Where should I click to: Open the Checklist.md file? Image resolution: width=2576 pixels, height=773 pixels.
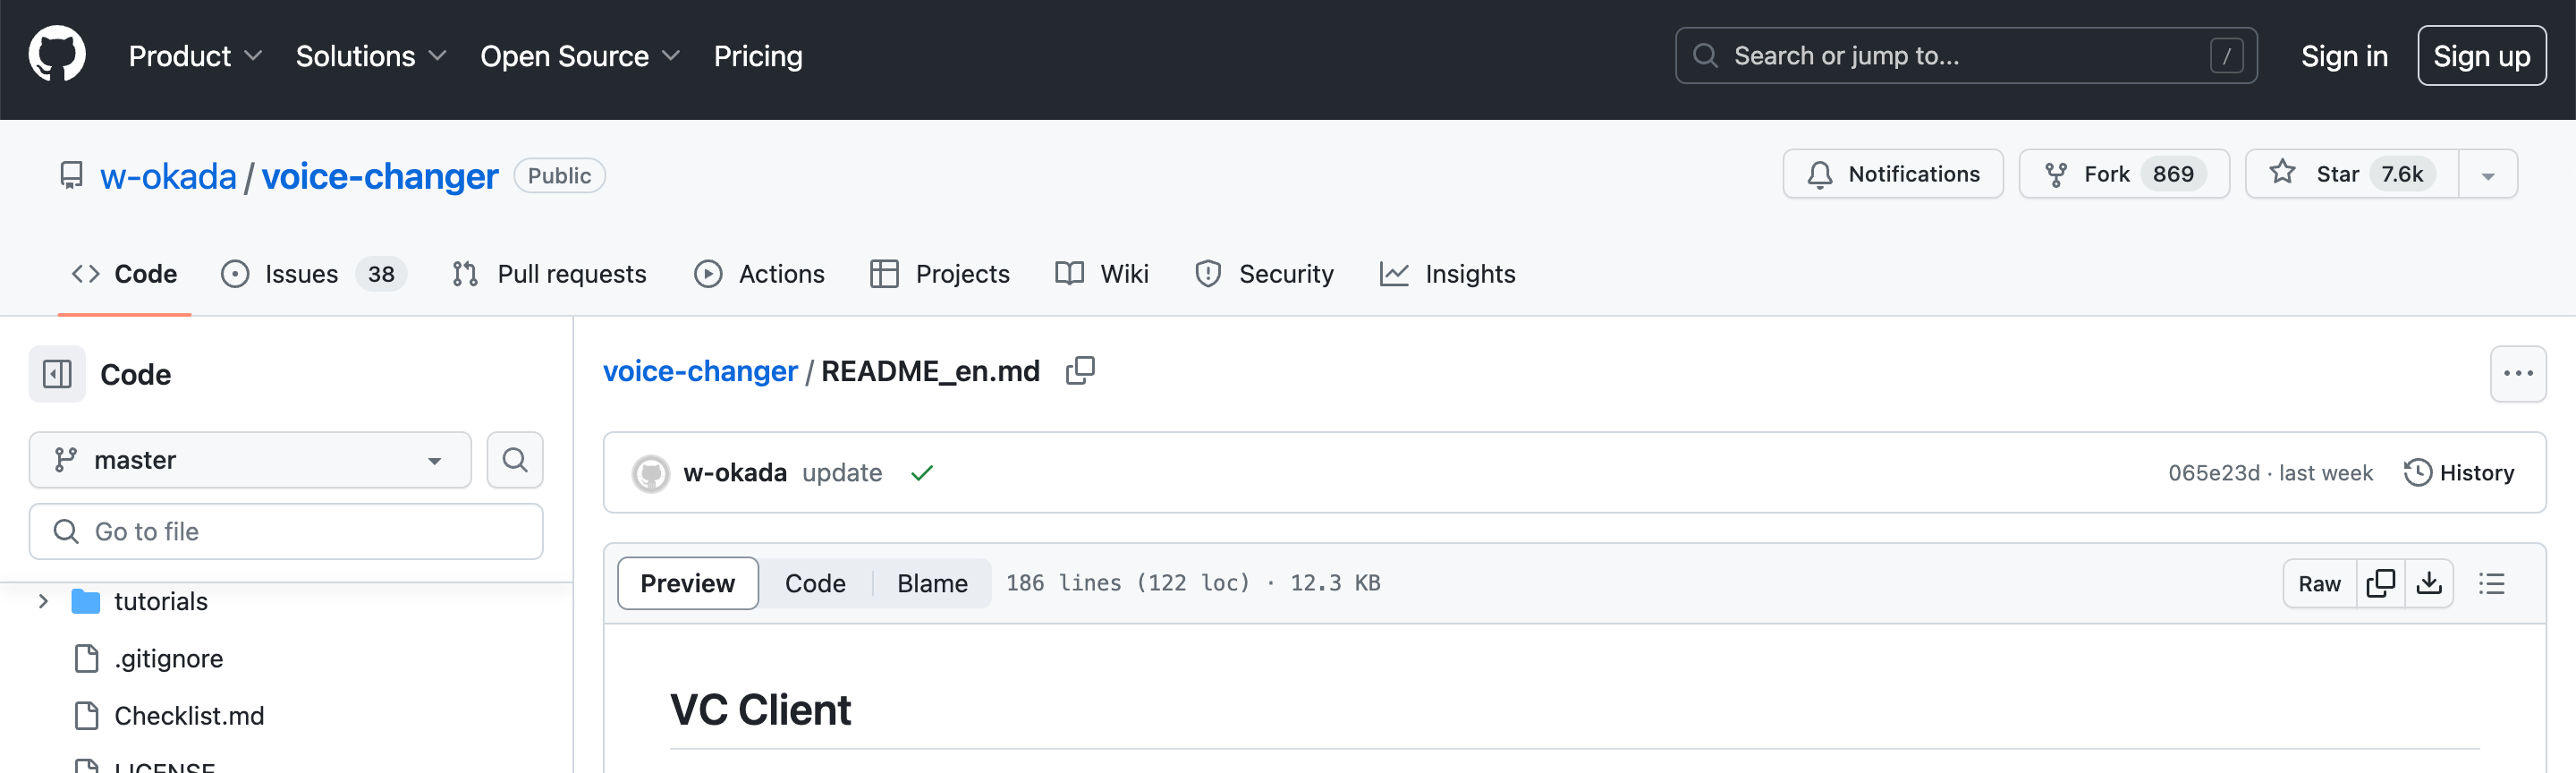coord(189,716)
